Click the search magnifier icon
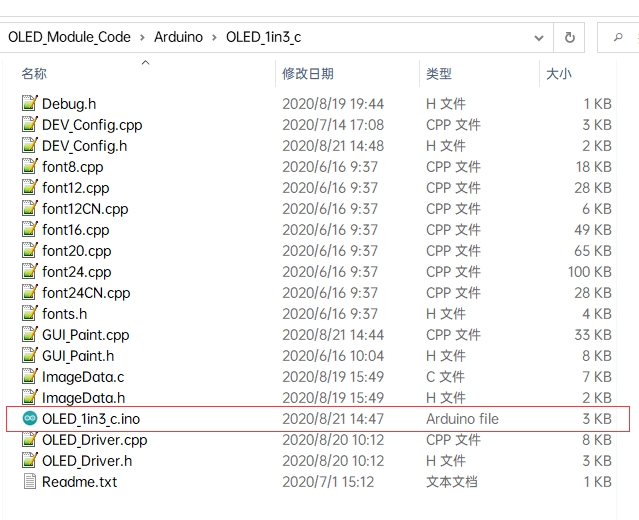This screenshot has width=639, height=520. [x=618, y=37]
